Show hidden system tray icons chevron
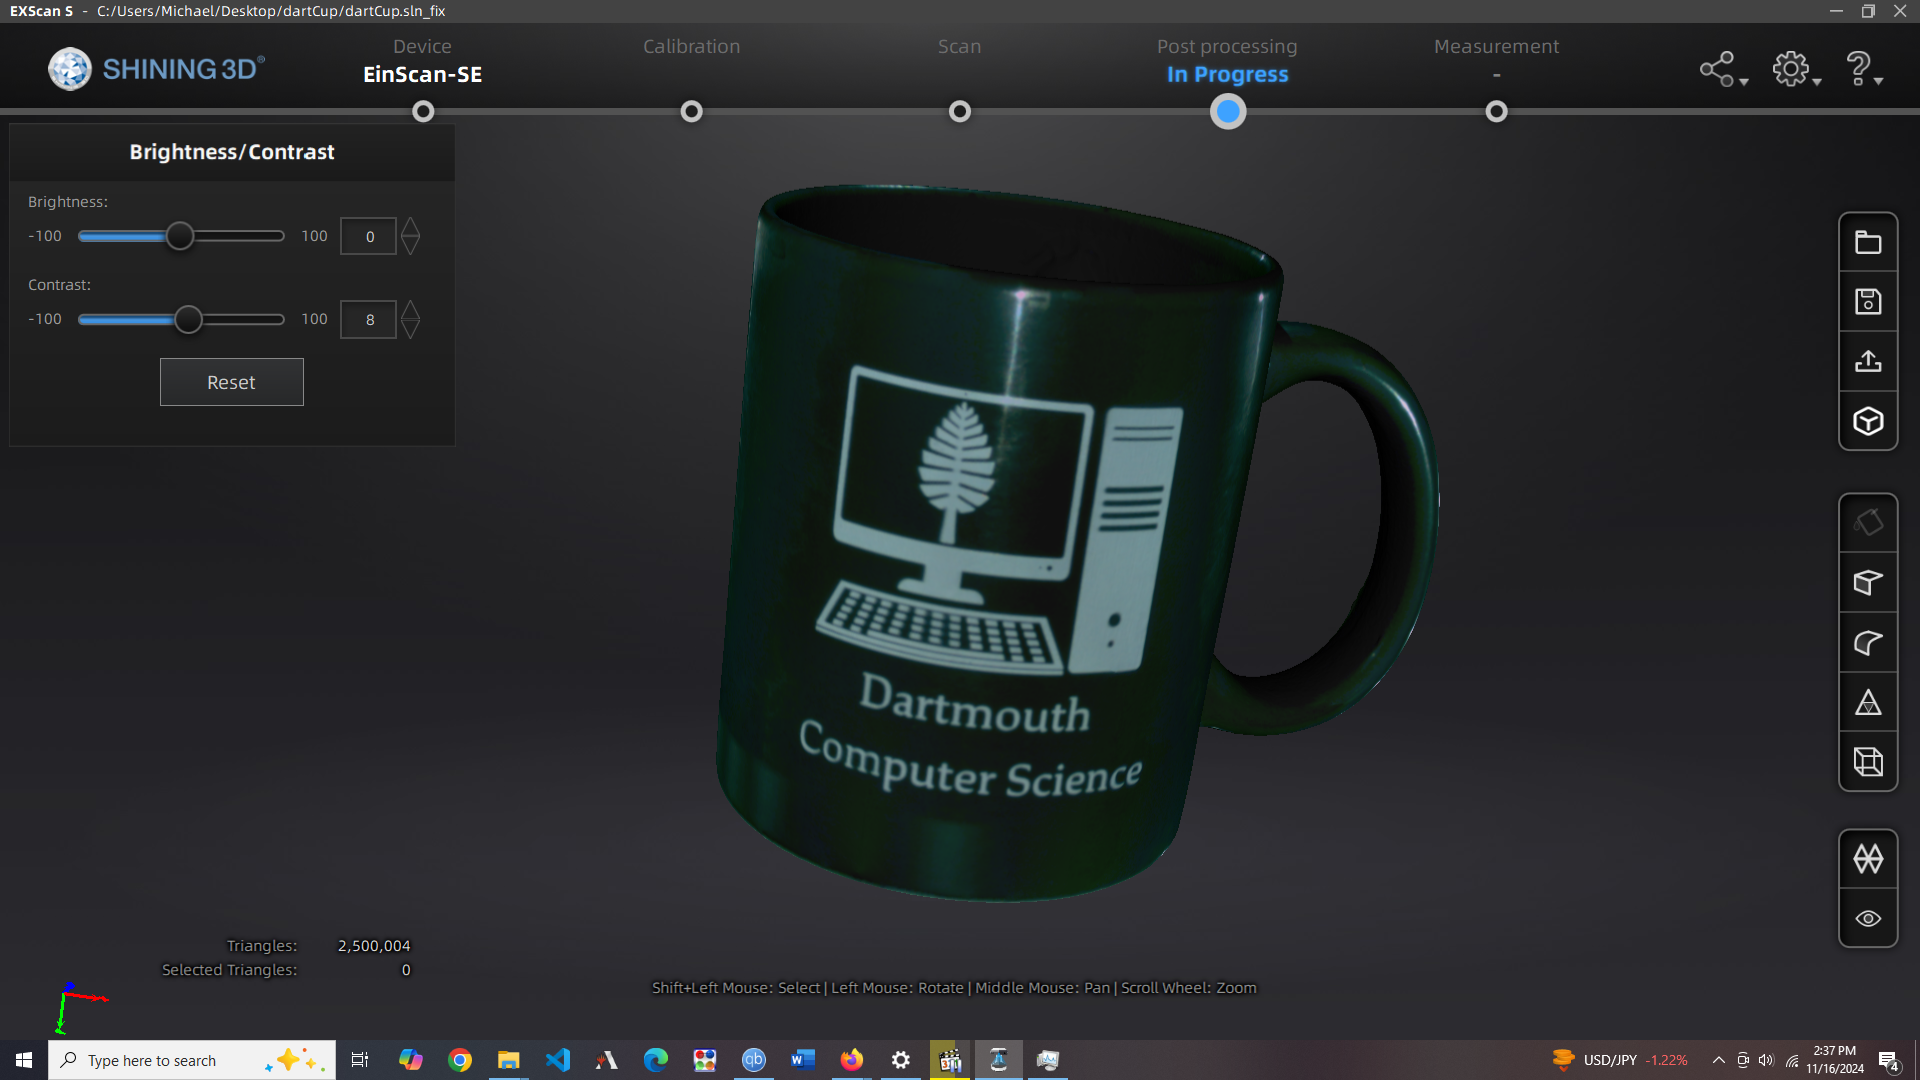Image resolution: width=1920 pixels, height=1080 pixels. coord(1718,1060)
